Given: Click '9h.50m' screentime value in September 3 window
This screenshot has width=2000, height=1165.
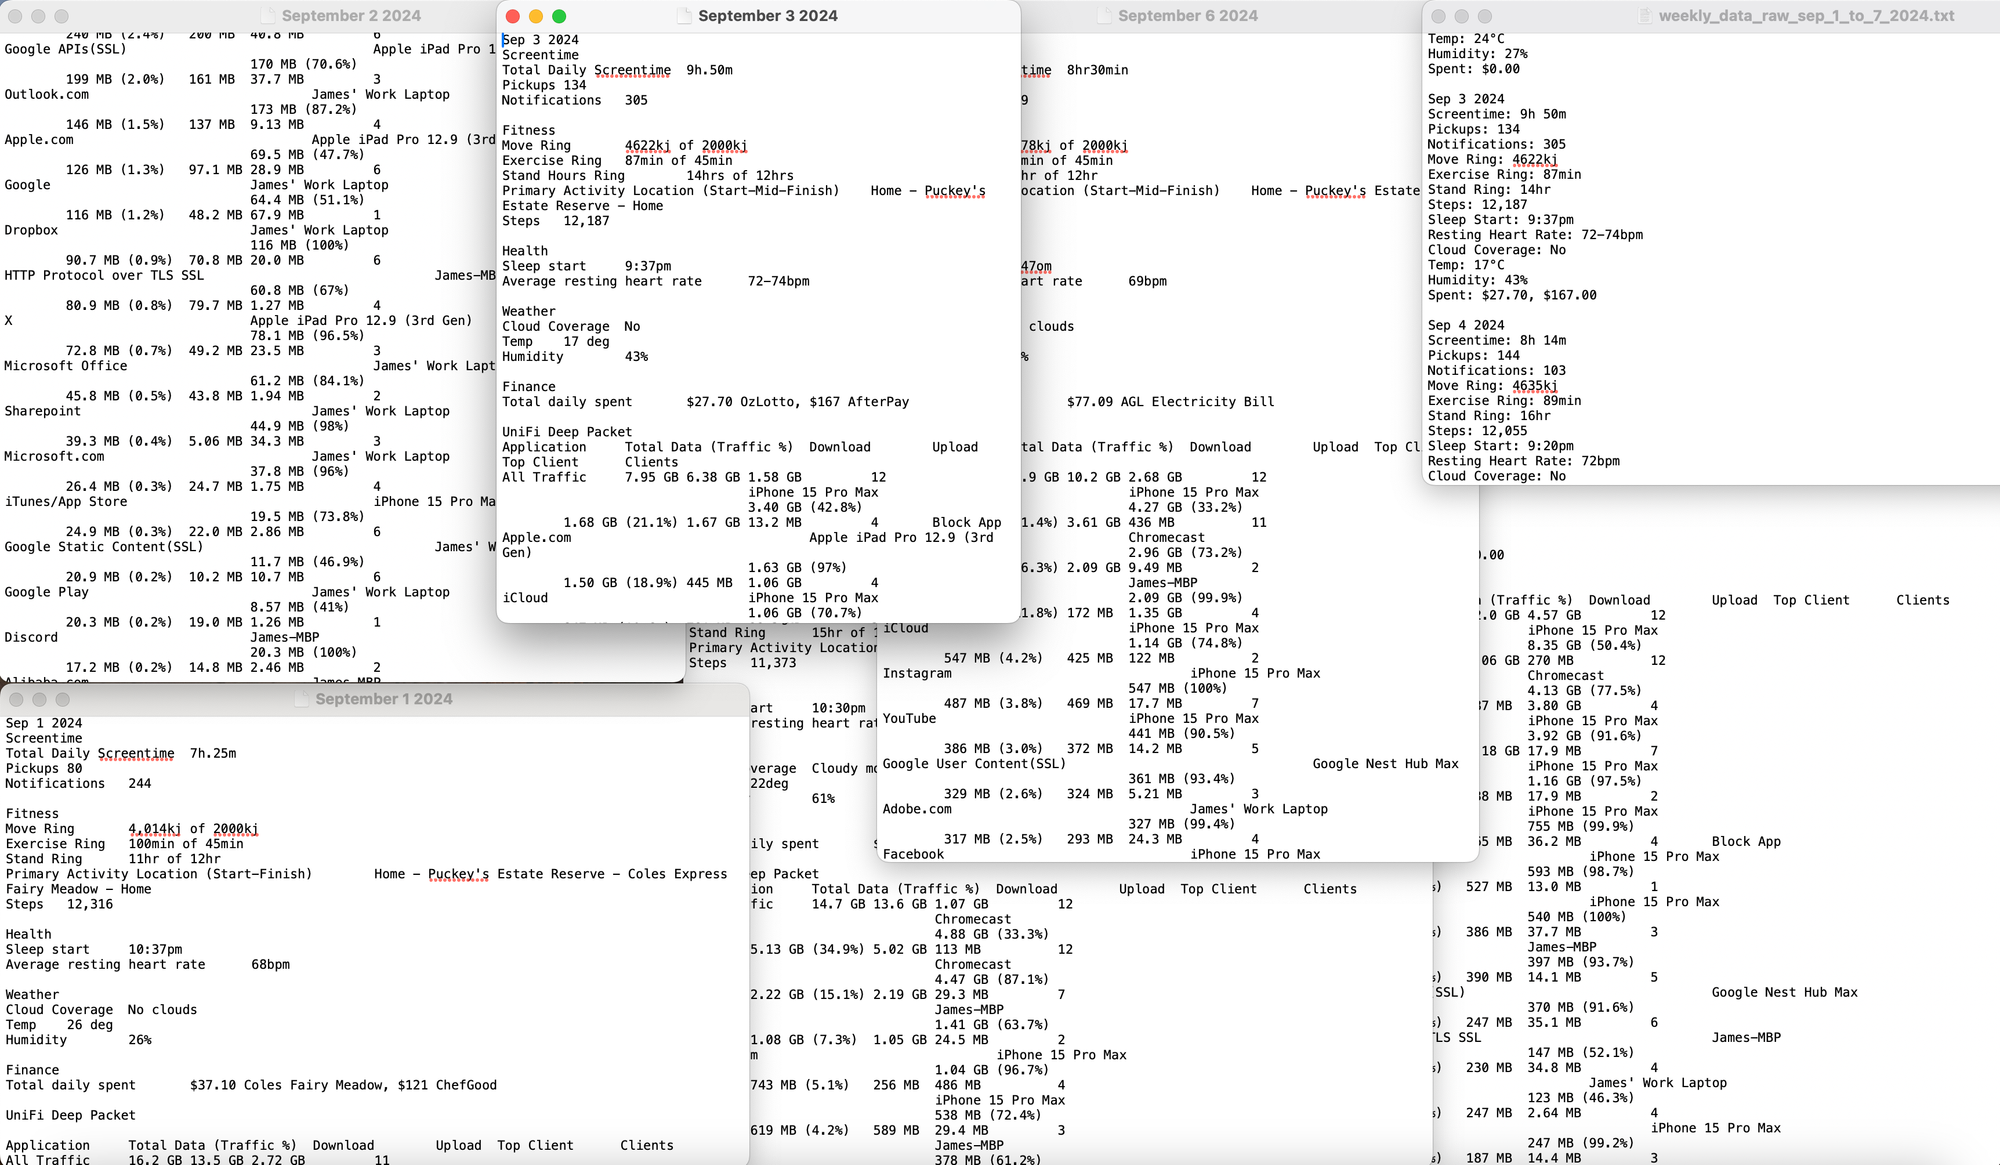Looking at the screenshot, I should pos(709,70).
